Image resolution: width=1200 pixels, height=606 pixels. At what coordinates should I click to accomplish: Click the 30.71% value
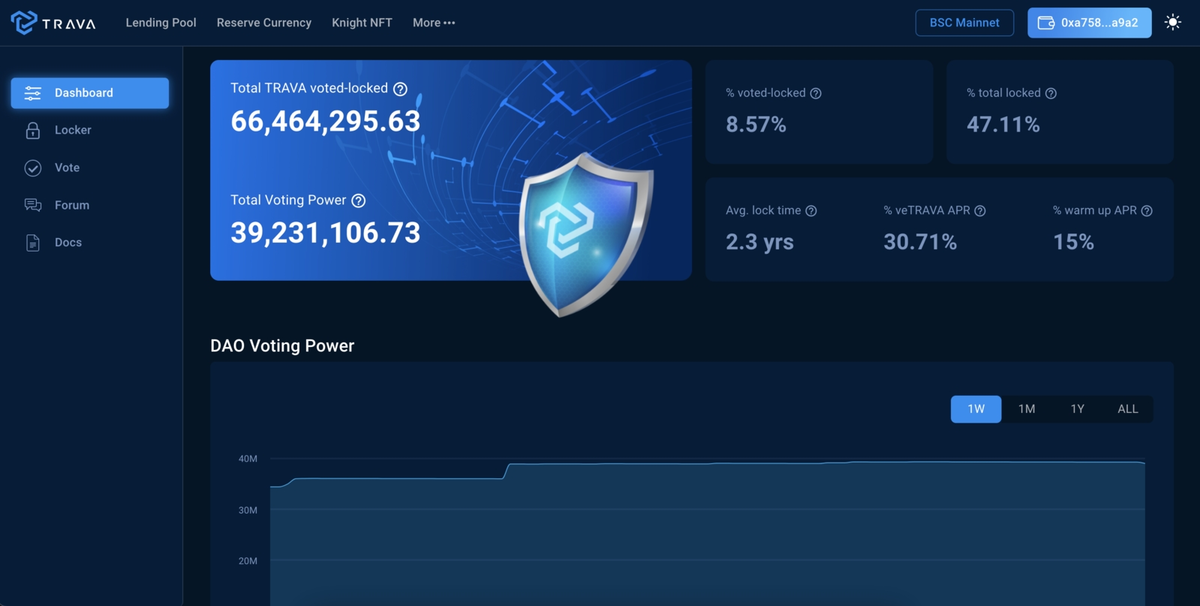pyautogui.click(x=920, y=242)
